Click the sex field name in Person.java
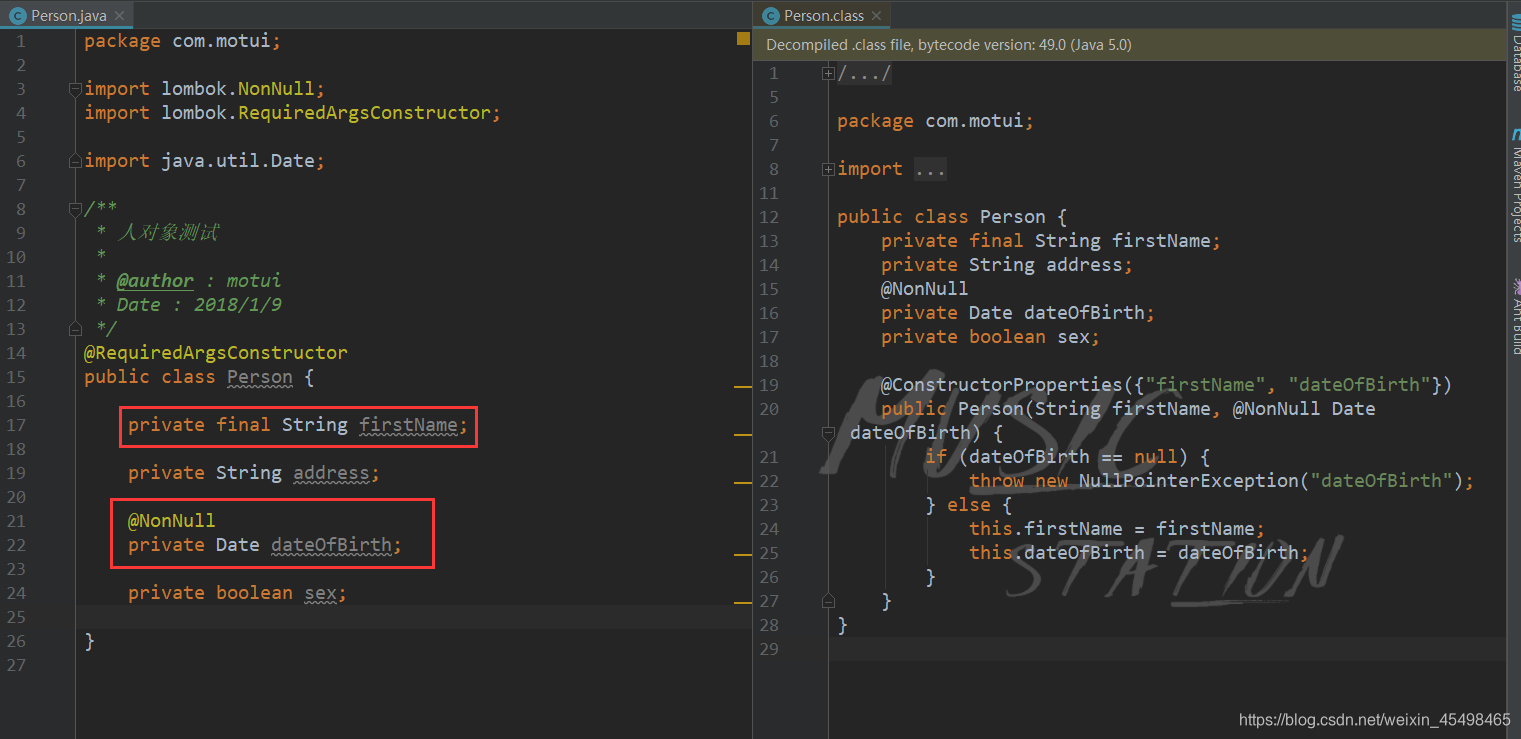 [320, 593]
